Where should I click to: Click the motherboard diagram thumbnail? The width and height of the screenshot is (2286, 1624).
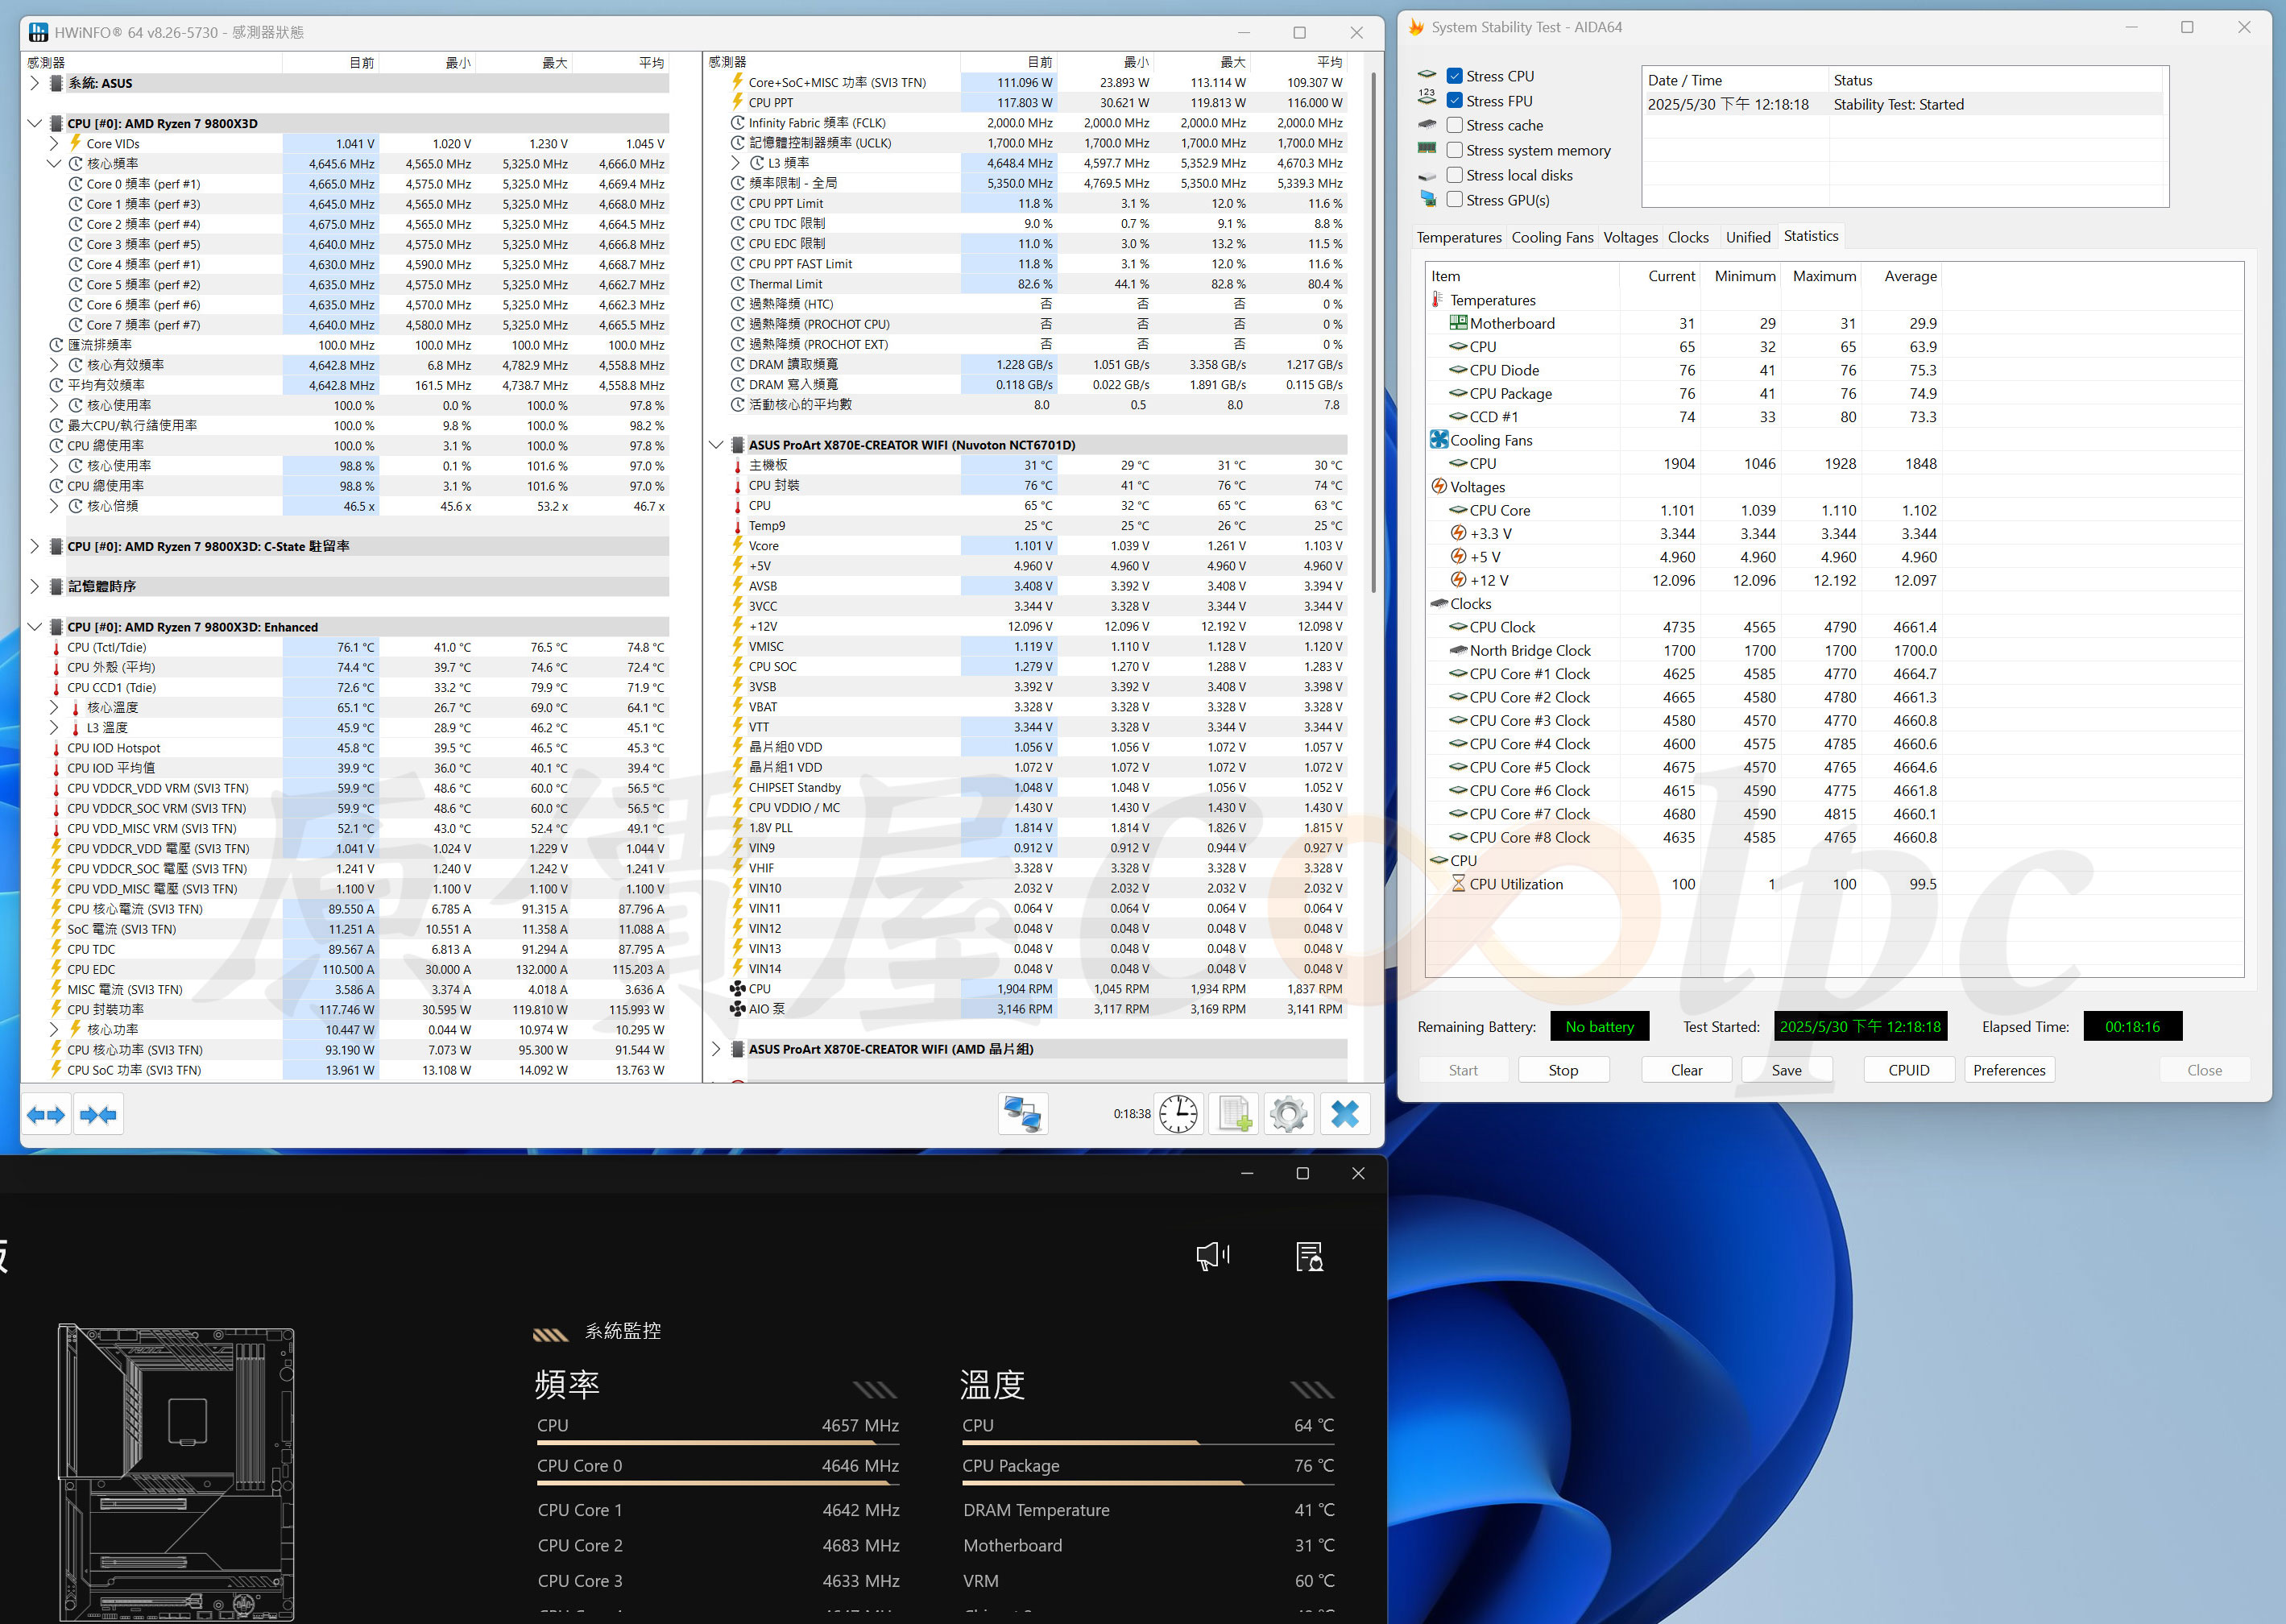pyautogui.click(x=176, y=1472)
